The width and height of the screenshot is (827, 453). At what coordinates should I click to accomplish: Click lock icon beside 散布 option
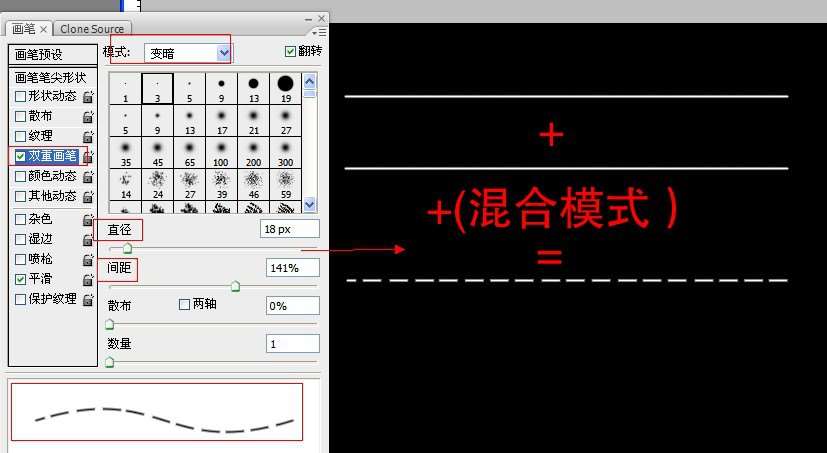coord(89,117)
